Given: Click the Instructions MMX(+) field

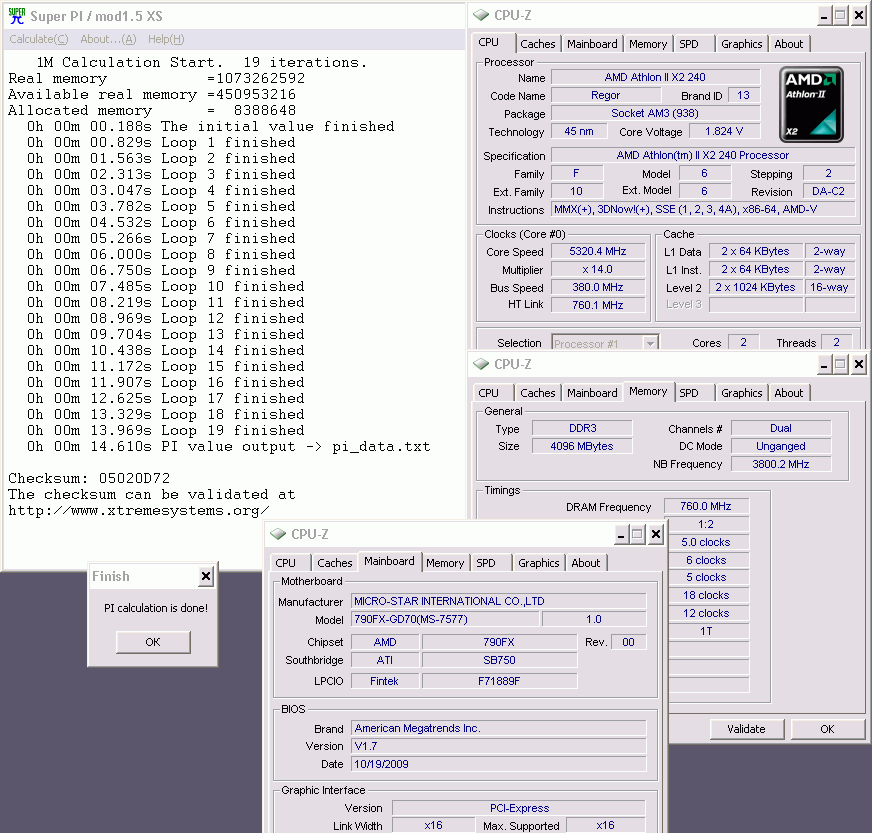Looking at the screenshot, I should pos(703,210).
